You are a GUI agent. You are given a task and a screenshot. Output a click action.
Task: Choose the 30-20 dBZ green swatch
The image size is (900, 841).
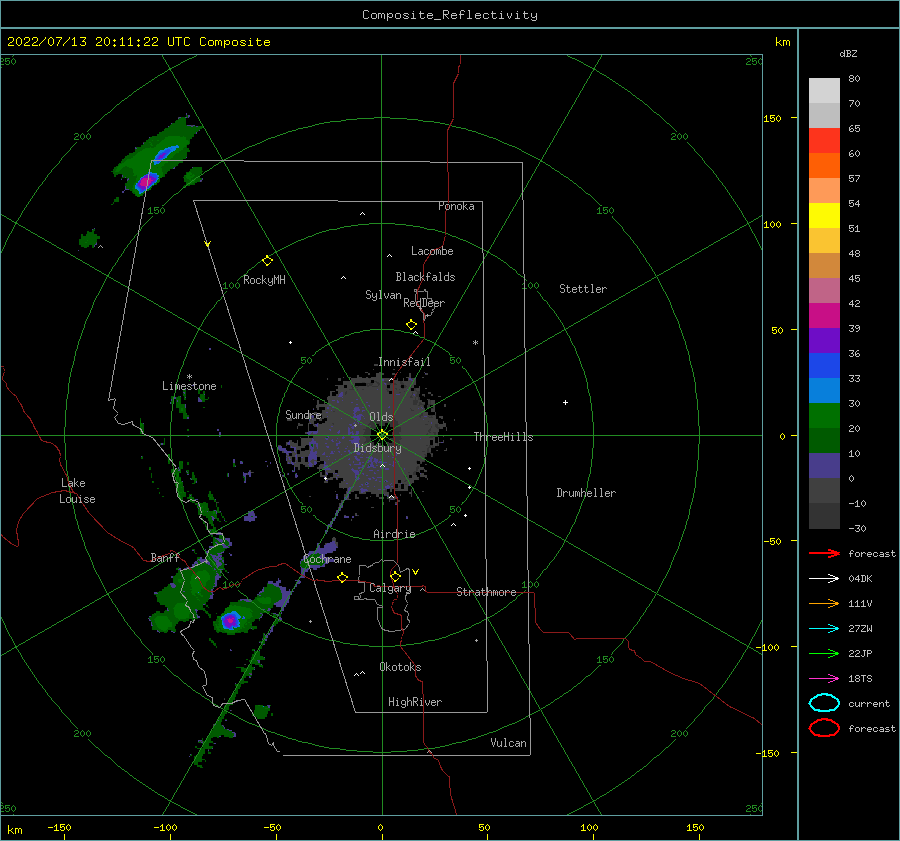tap(824, 416)
